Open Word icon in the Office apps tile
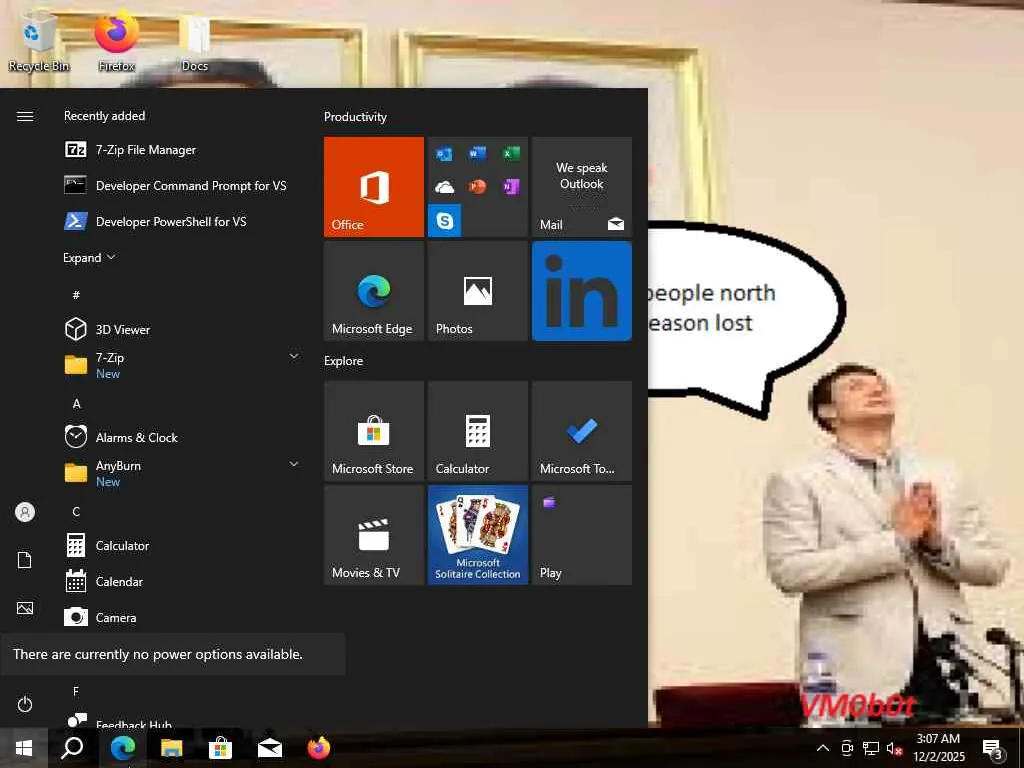 point(477,154)
